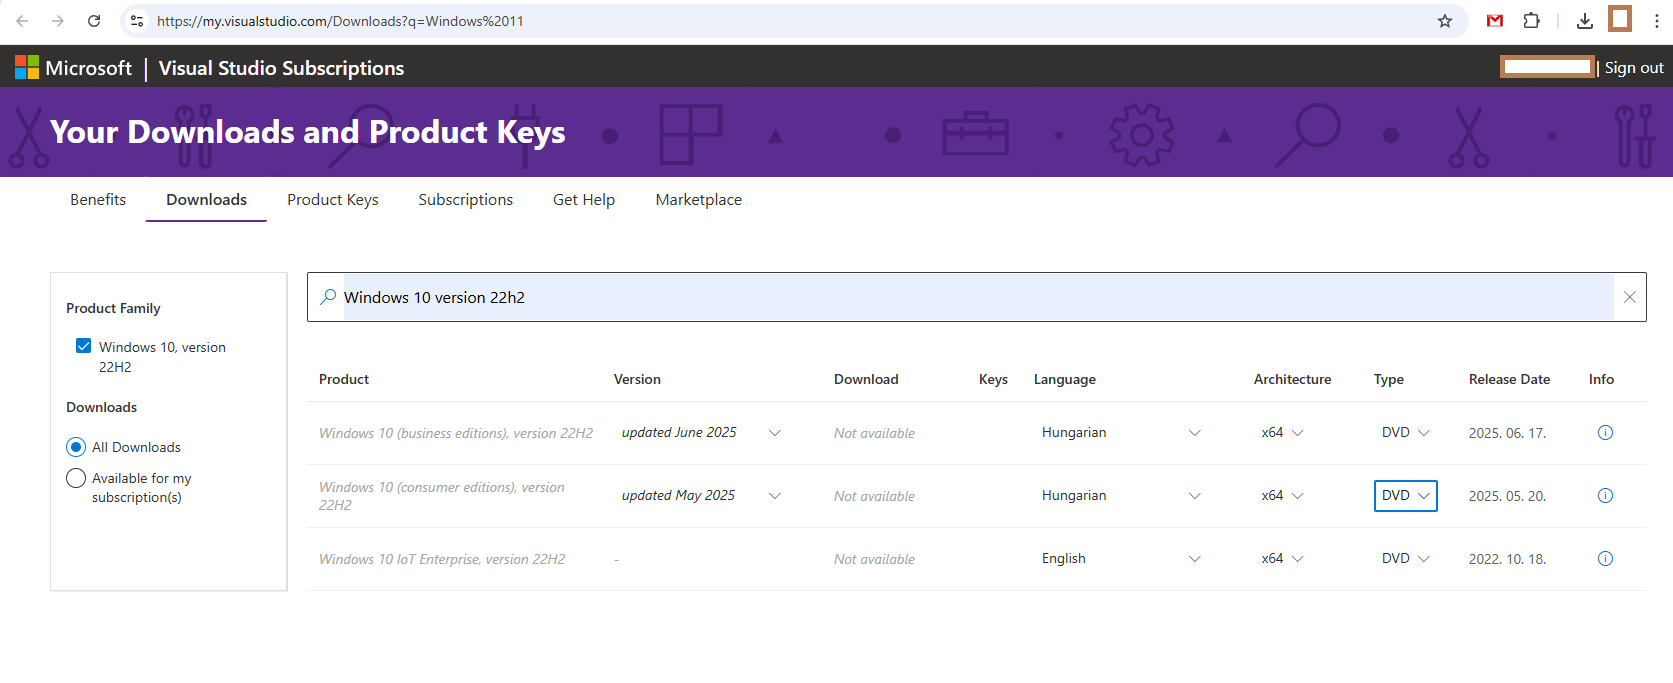Image resolution: width=1673 pixels, height=683 pixels.
Task: Select Available for my subscription(s) radio button
Action: (76, 478)
